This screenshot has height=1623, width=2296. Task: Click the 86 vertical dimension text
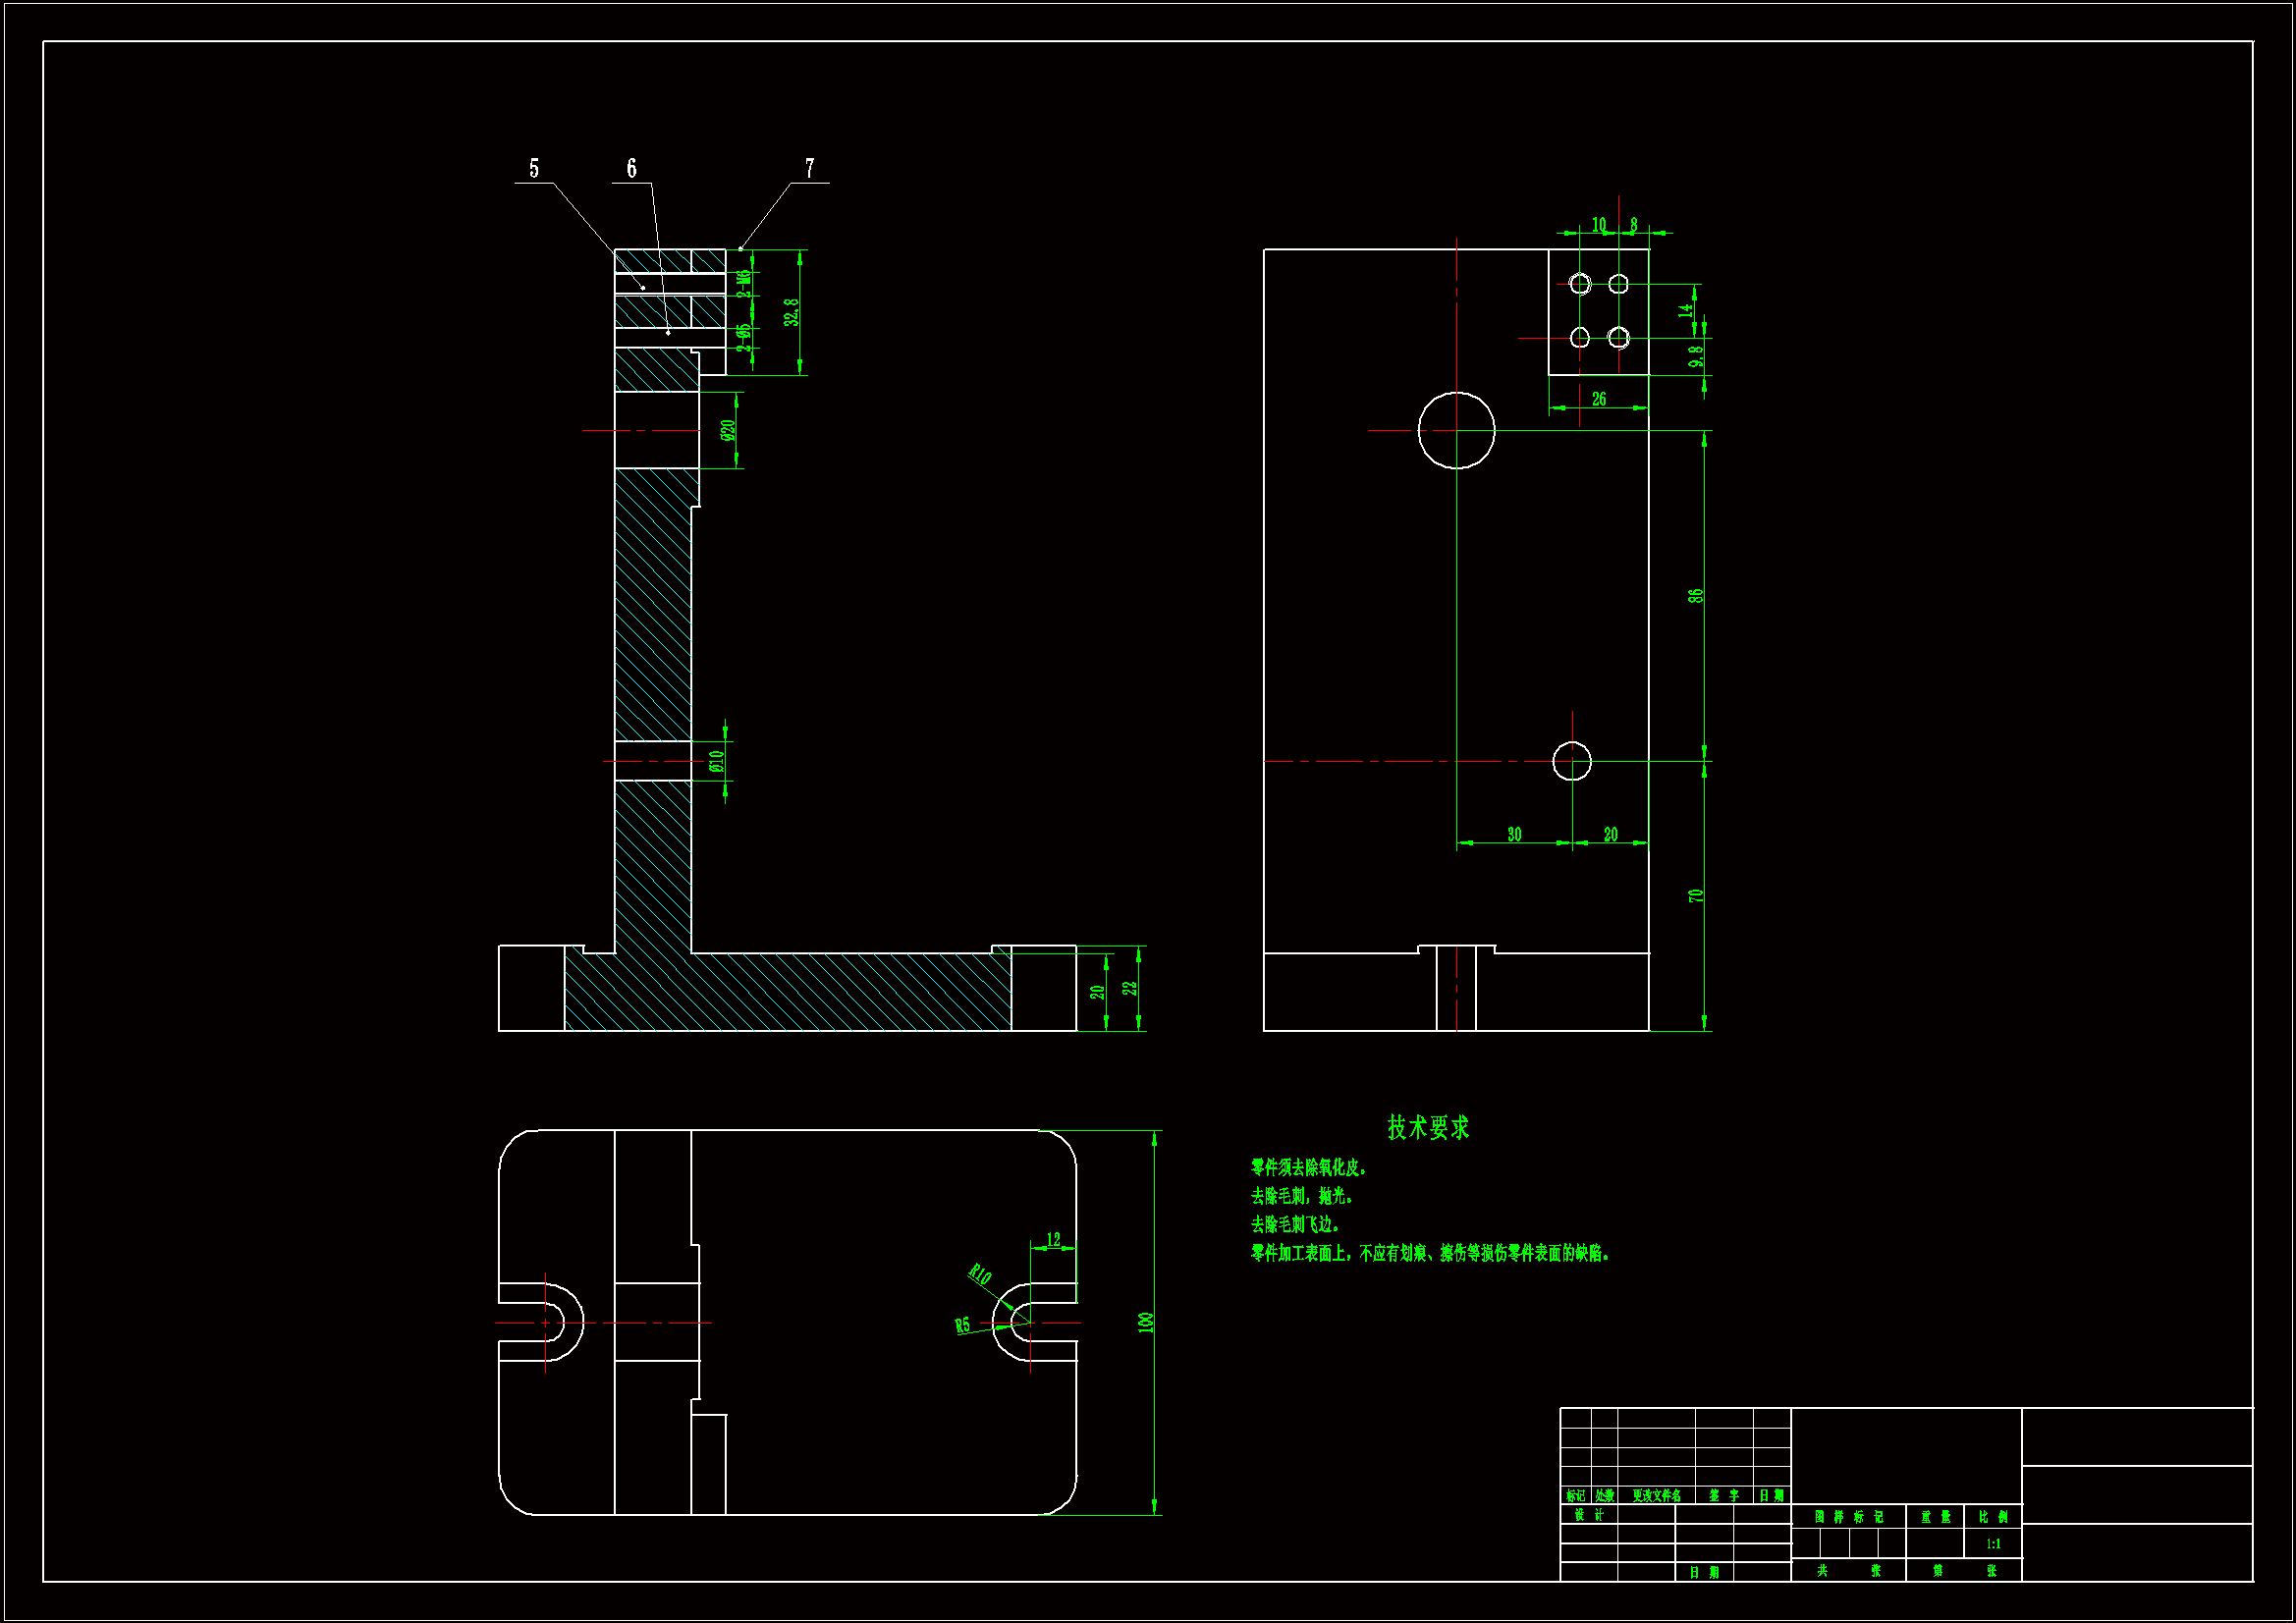pyautogui.click(x=1695, y=595)
